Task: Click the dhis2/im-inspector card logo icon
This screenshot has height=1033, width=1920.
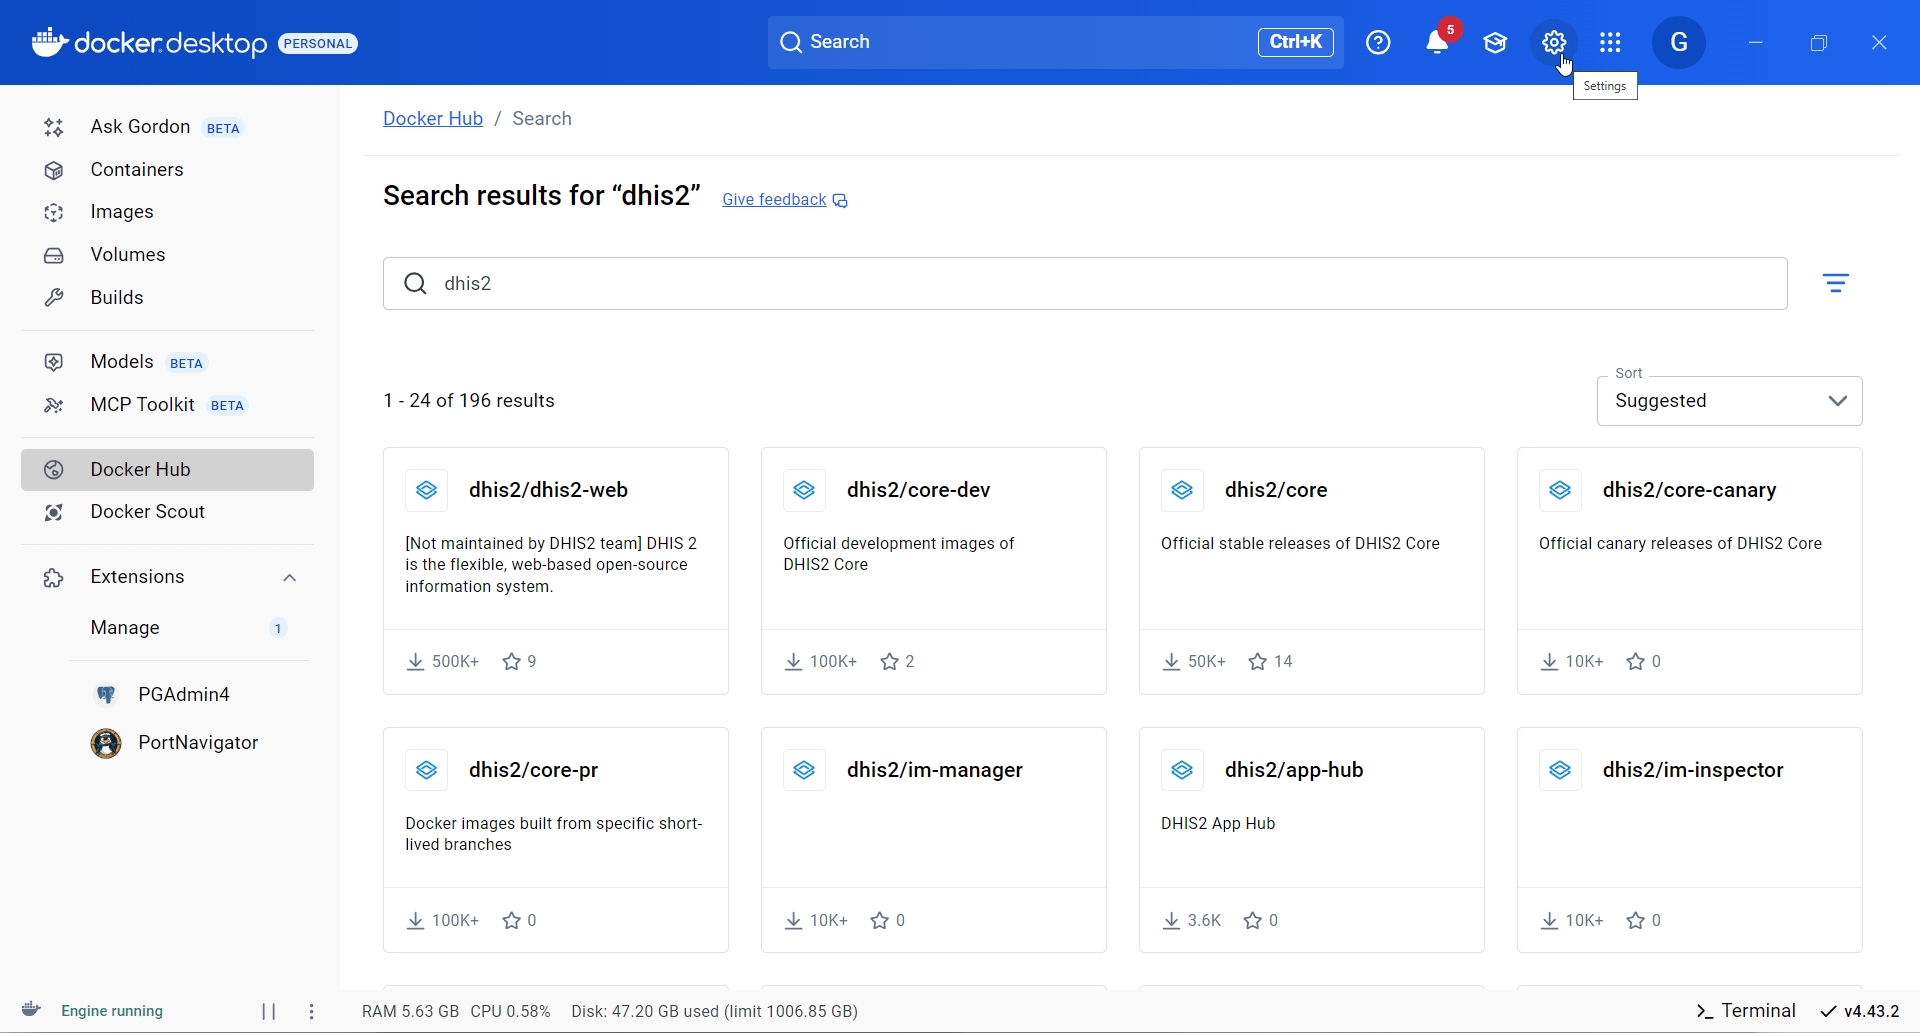Action: 1560,770
